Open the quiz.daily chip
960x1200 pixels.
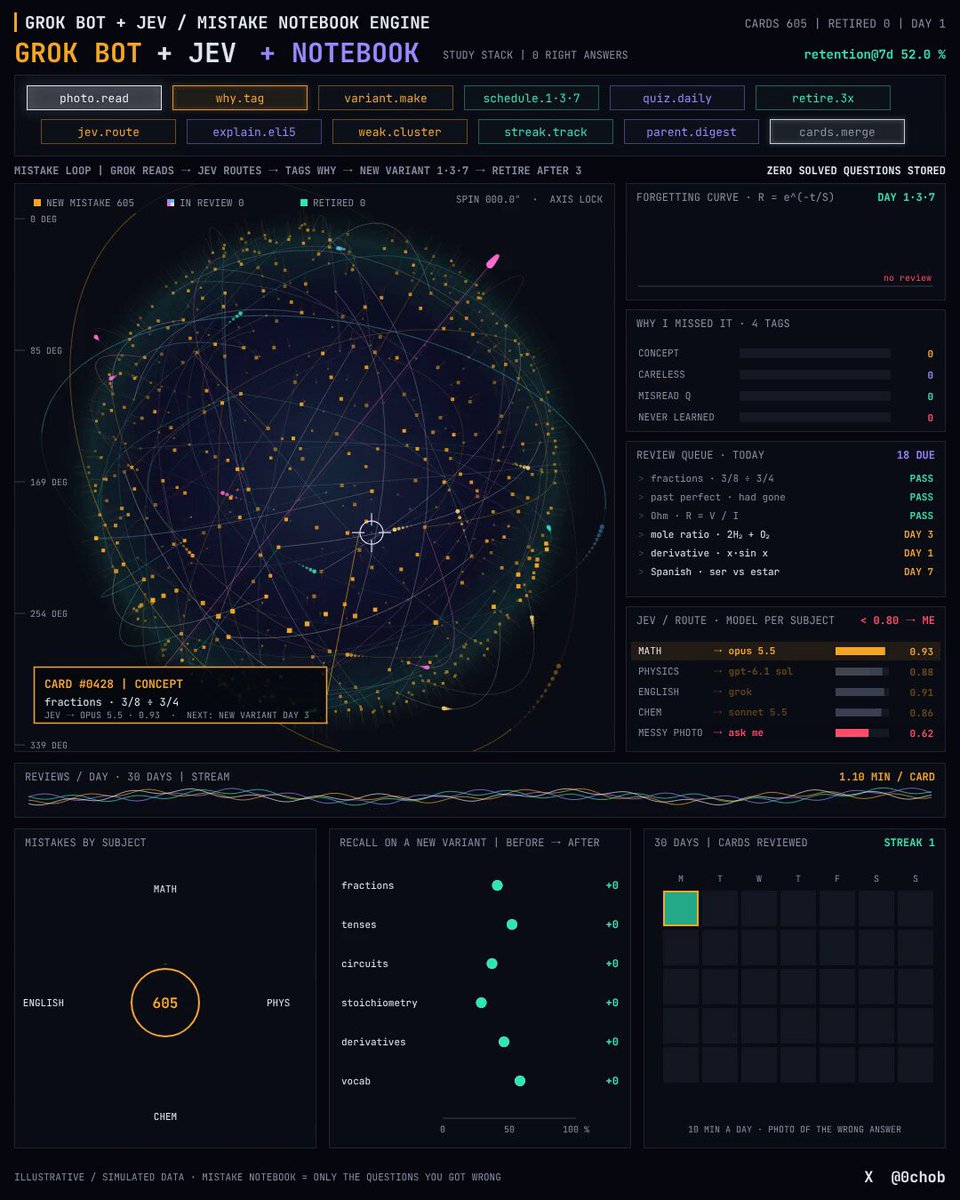click(678, 98)
